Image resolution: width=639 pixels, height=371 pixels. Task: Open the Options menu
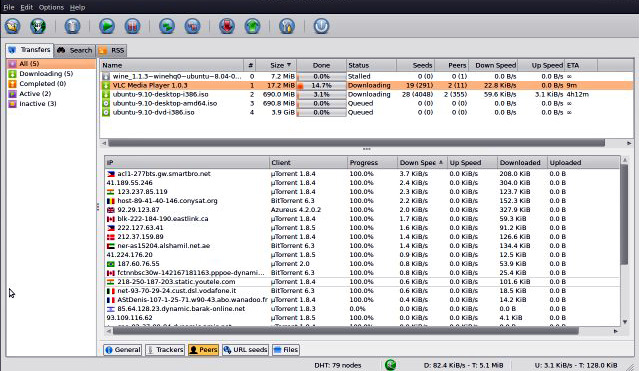pos(51,7)
